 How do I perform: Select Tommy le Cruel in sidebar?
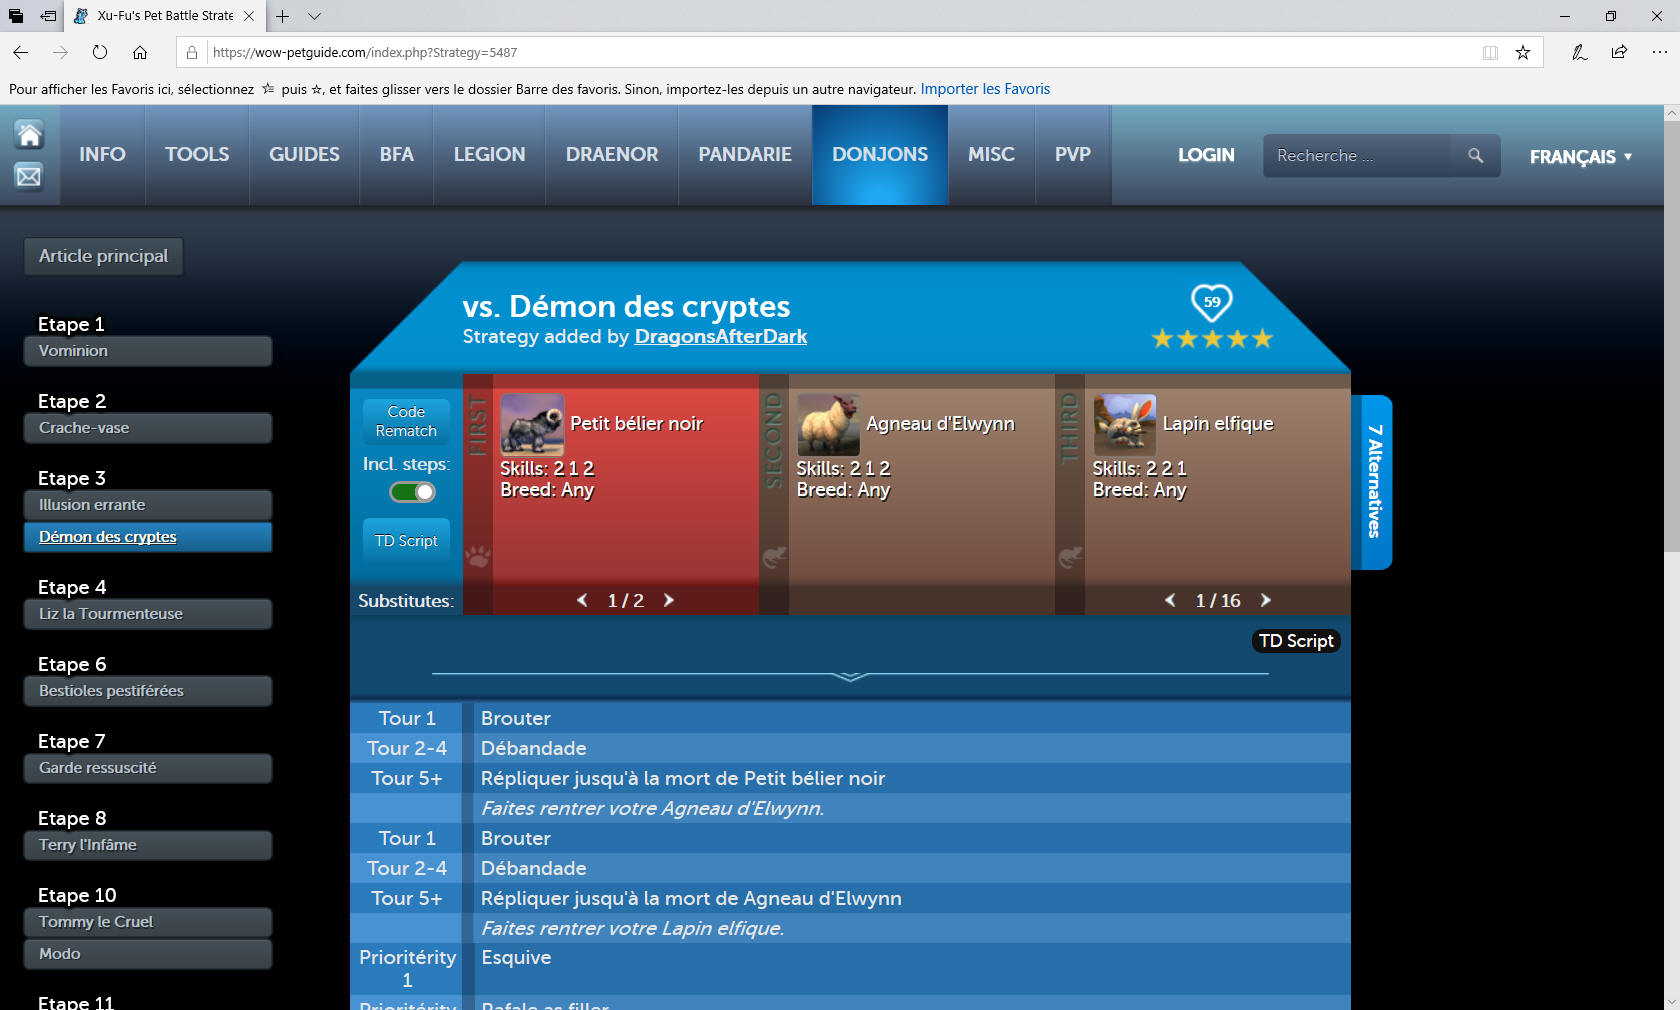coord(148,922)
